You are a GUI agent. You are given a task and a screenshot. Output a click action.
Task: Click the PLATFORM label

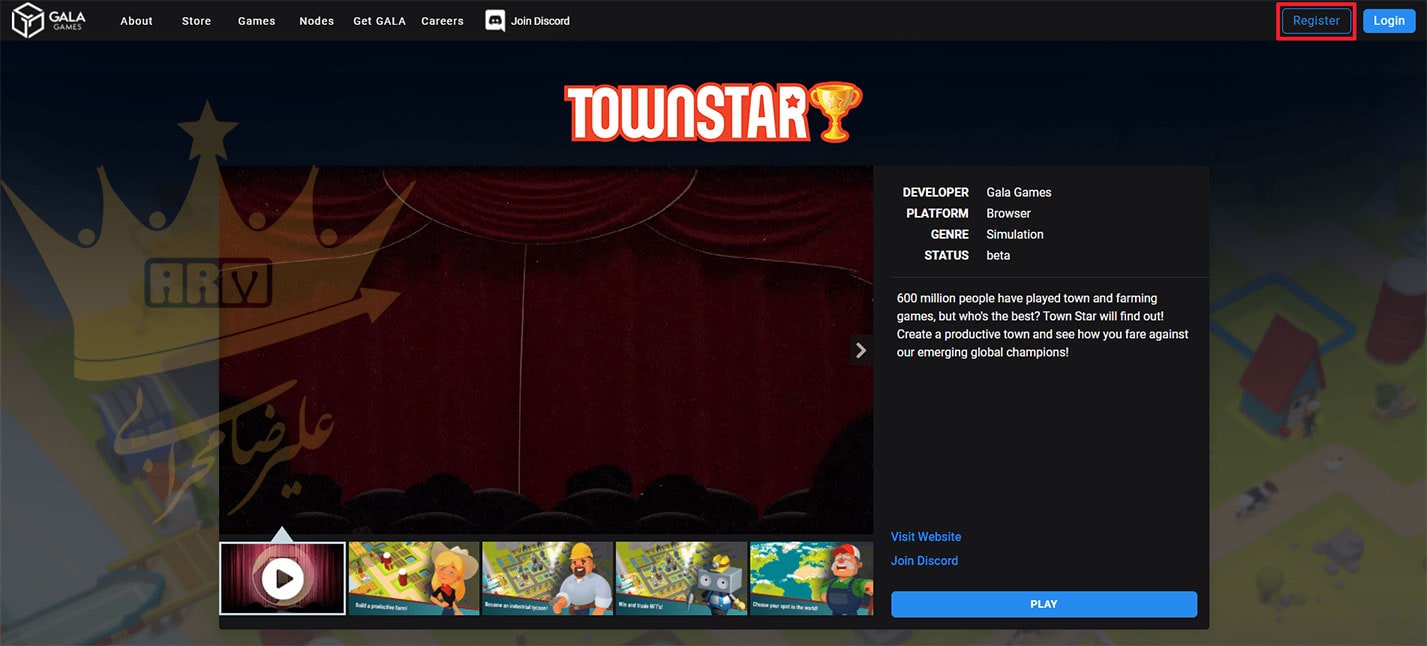pyautogui.click(x=937, y=213)
